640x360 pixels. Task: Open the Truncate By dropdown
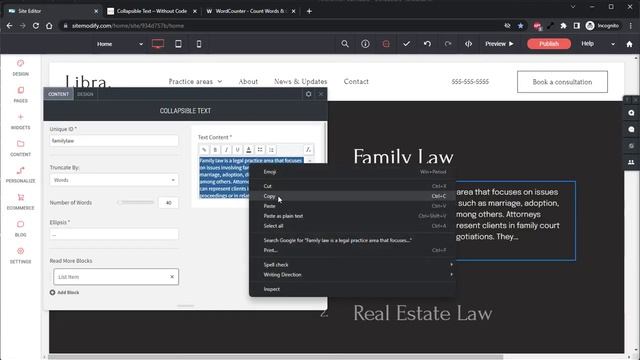pos(114,180)
